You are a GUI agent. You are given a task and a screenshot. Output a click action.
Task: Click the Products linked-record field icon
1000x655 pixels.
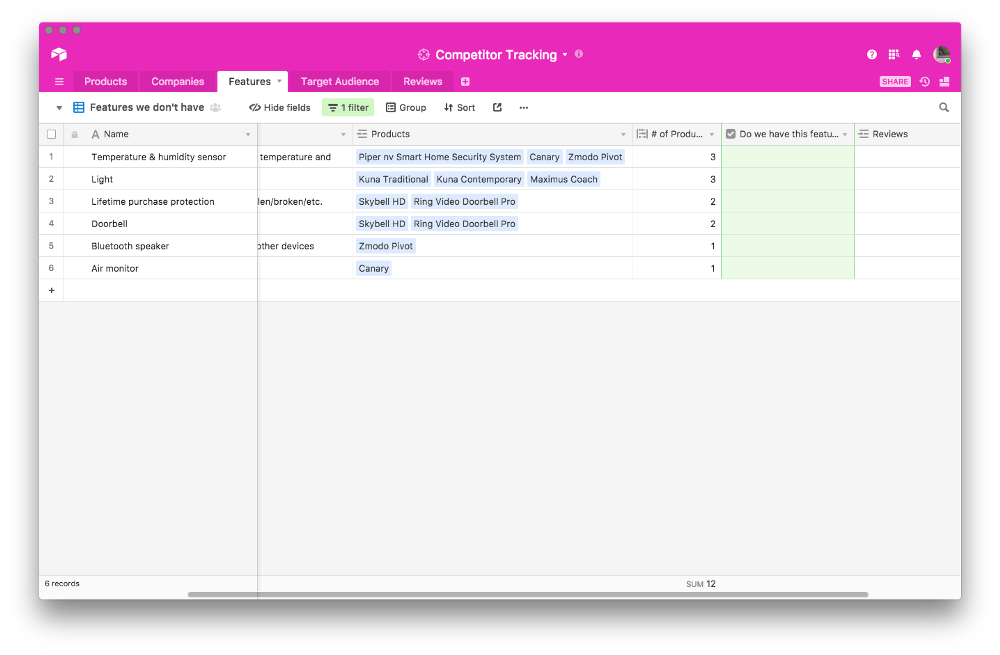pos(362,134)
